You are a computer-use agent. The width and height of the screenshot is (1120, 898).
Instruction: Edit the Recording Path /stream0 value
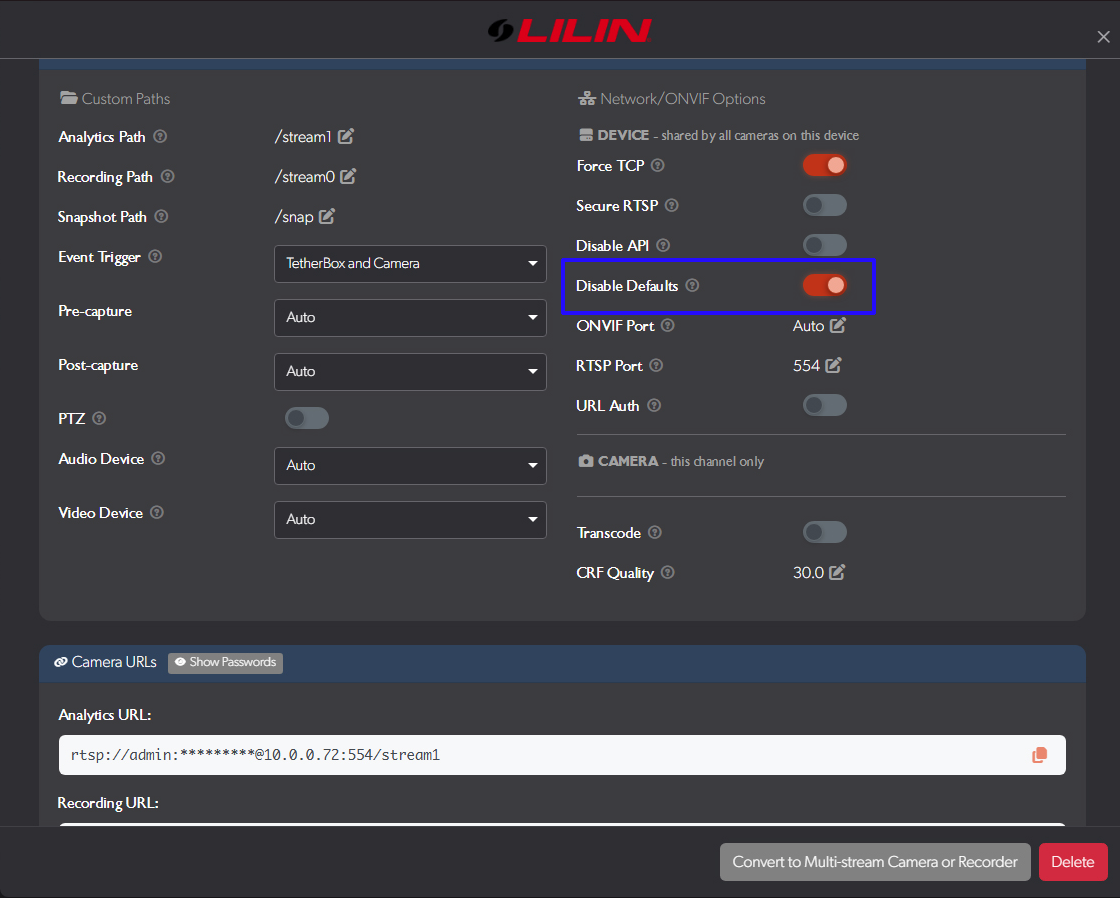348,176
